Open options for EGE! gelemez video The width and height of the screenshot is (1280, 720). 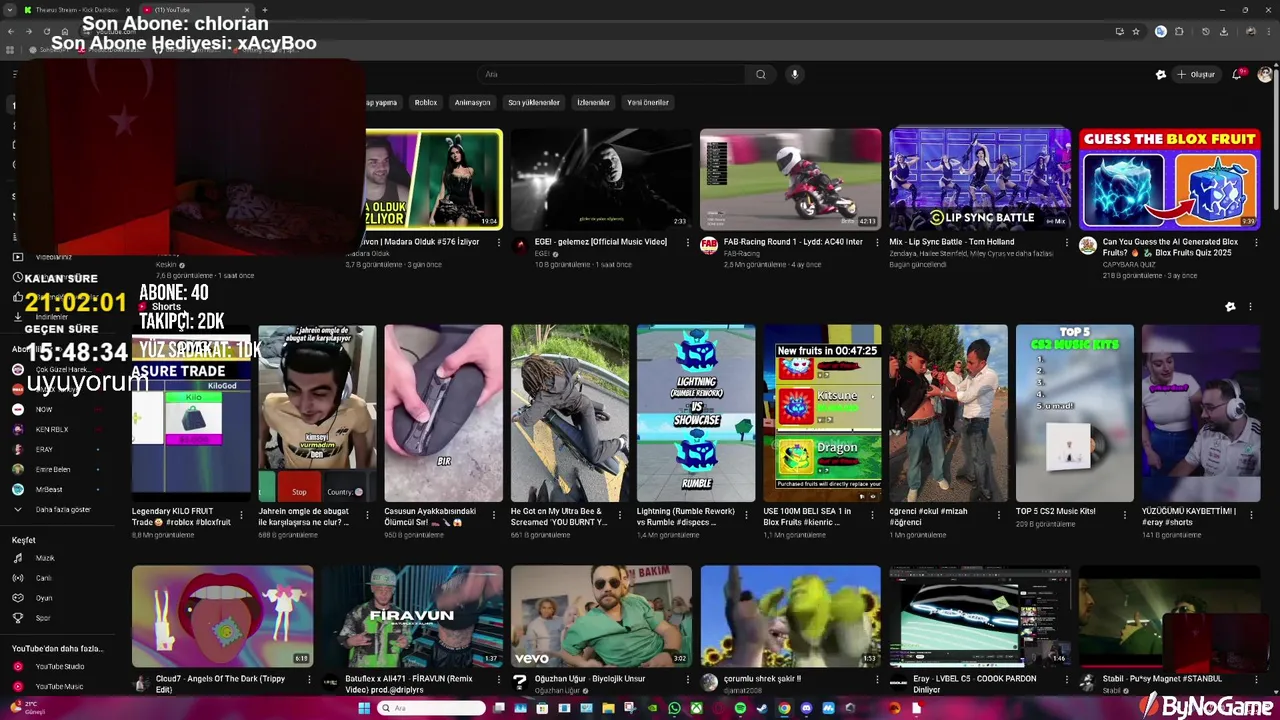(687, 242)
